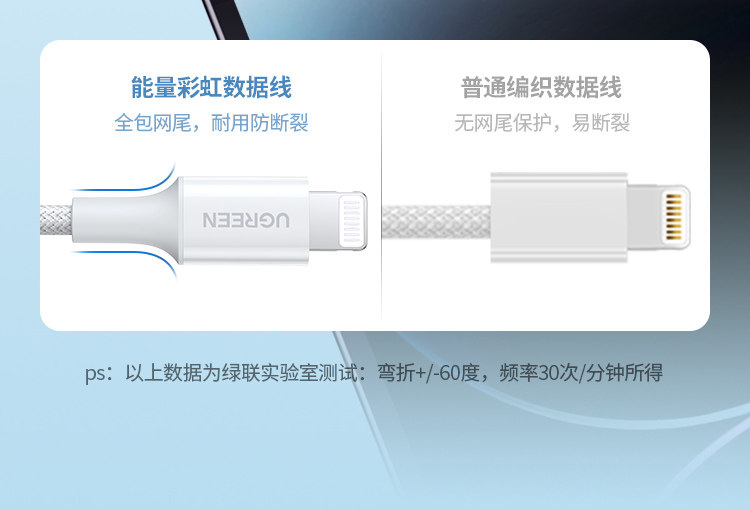Click the white contact pins on UGREEN plug
The width and height of the screenshot is (750, 509).
click(352, 220)
